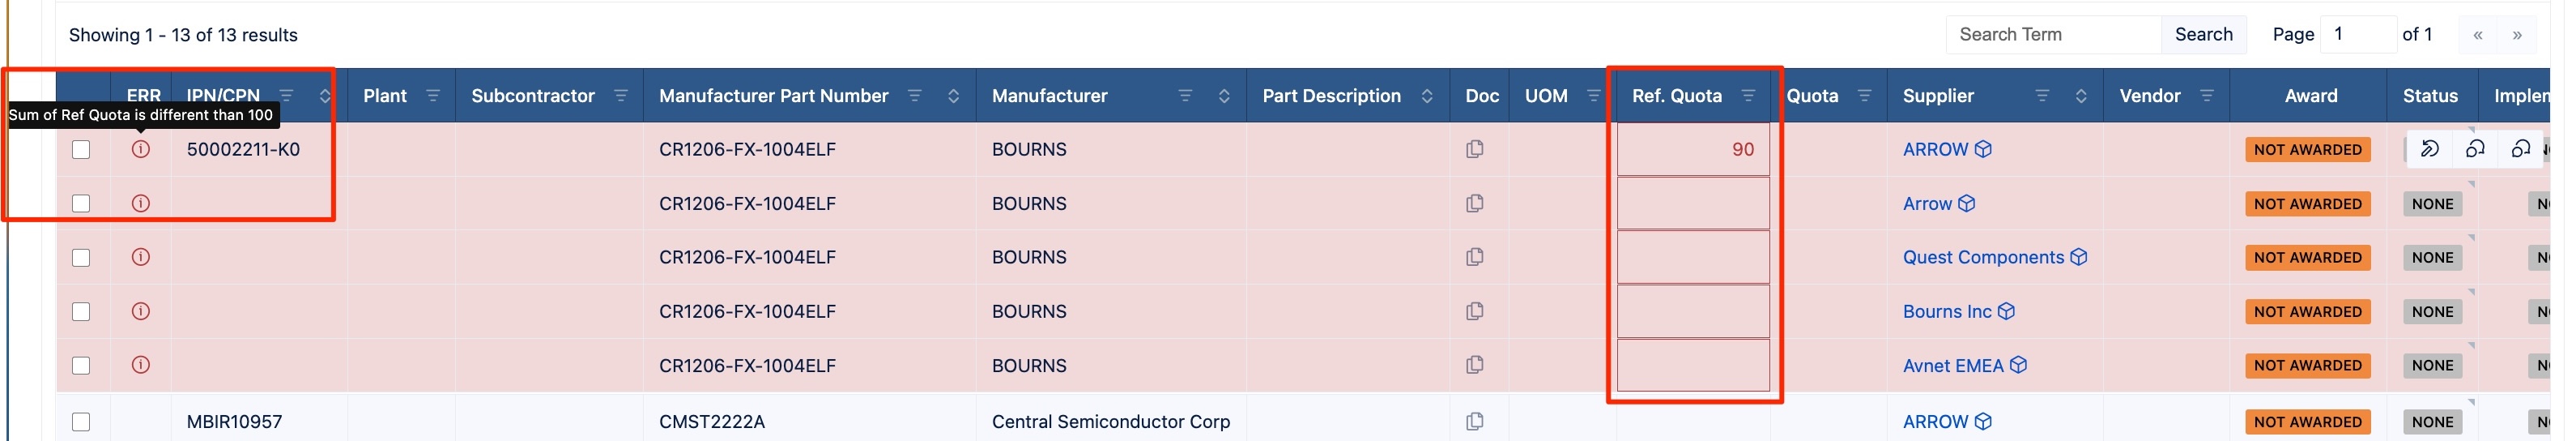Focus the Search Term input field
This screenshot has height=441, width=2576.
(2053, 34)
